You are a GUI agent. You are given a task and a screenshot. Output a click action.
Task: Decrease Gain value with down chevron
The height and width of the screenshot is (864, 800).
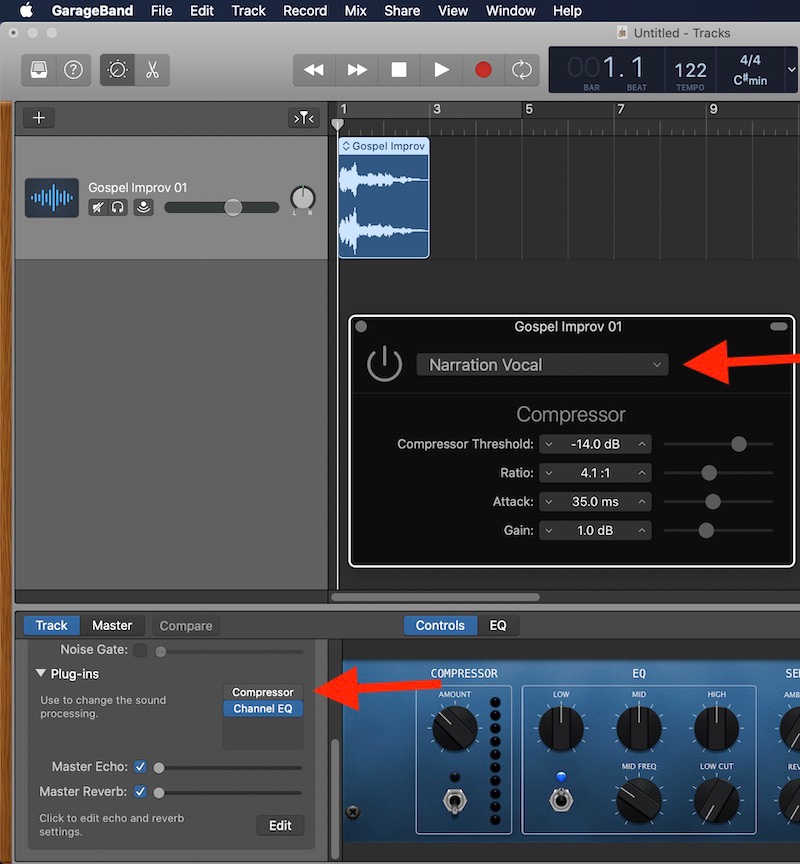pos(549,530)
